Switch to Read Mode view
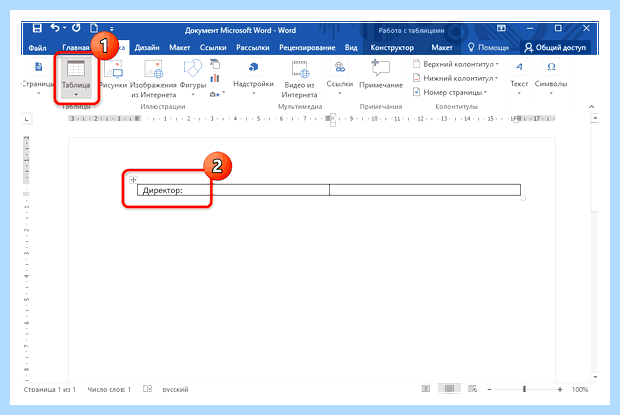620x415 pixels. point(426,389)
